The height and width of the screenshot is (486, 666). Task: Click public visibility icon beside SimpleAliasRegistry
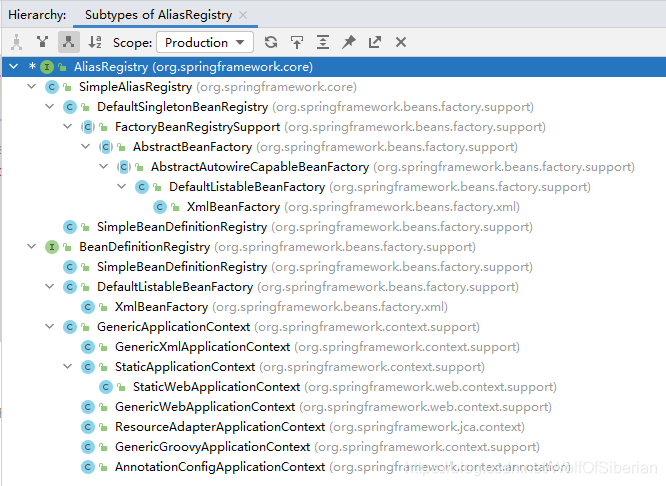(67, 87)
